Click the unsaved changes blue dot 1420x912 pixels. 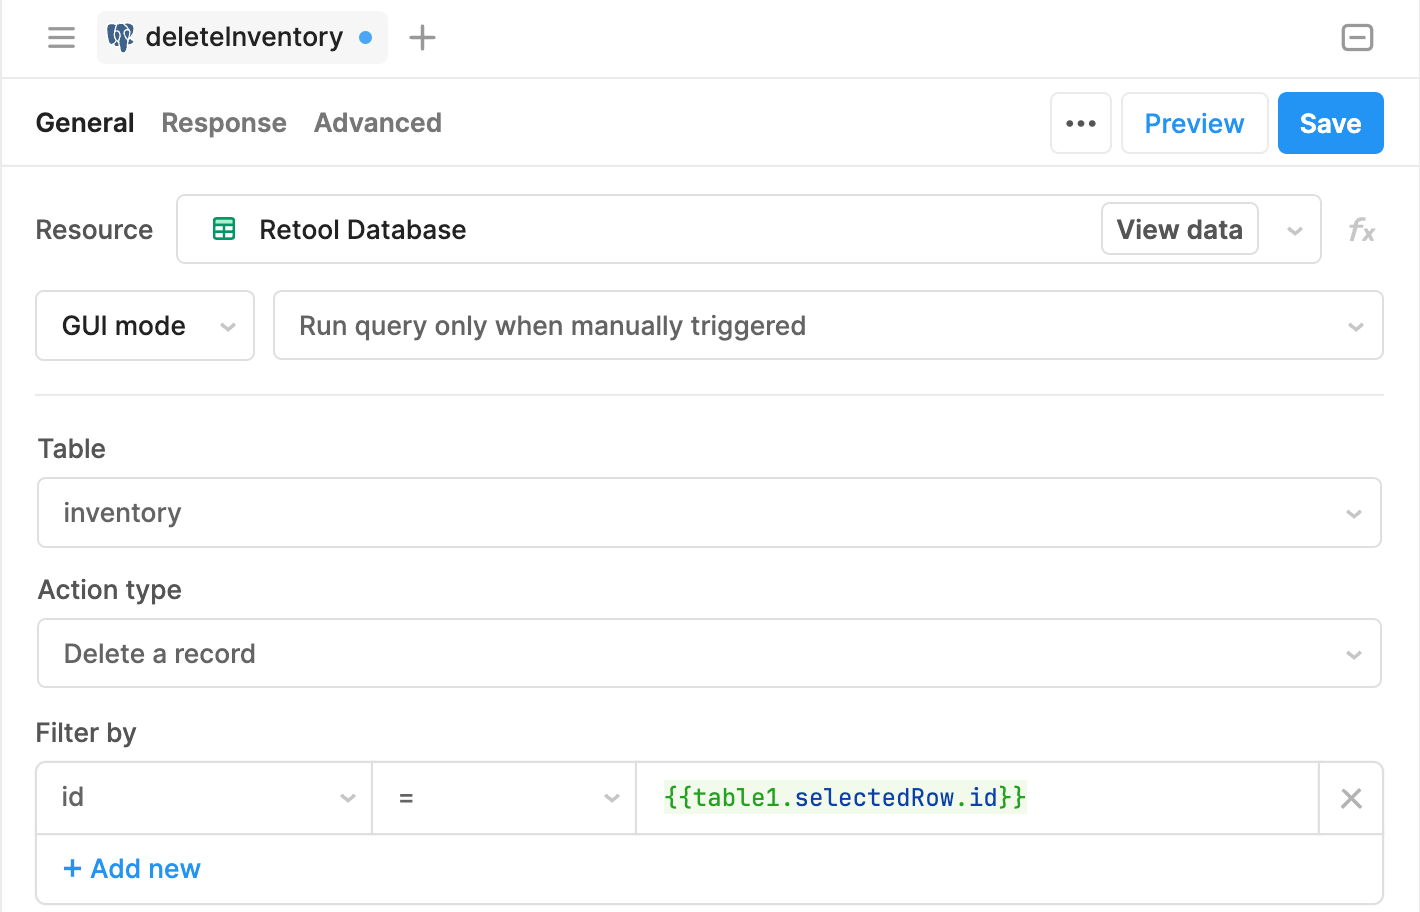[366, 38]
